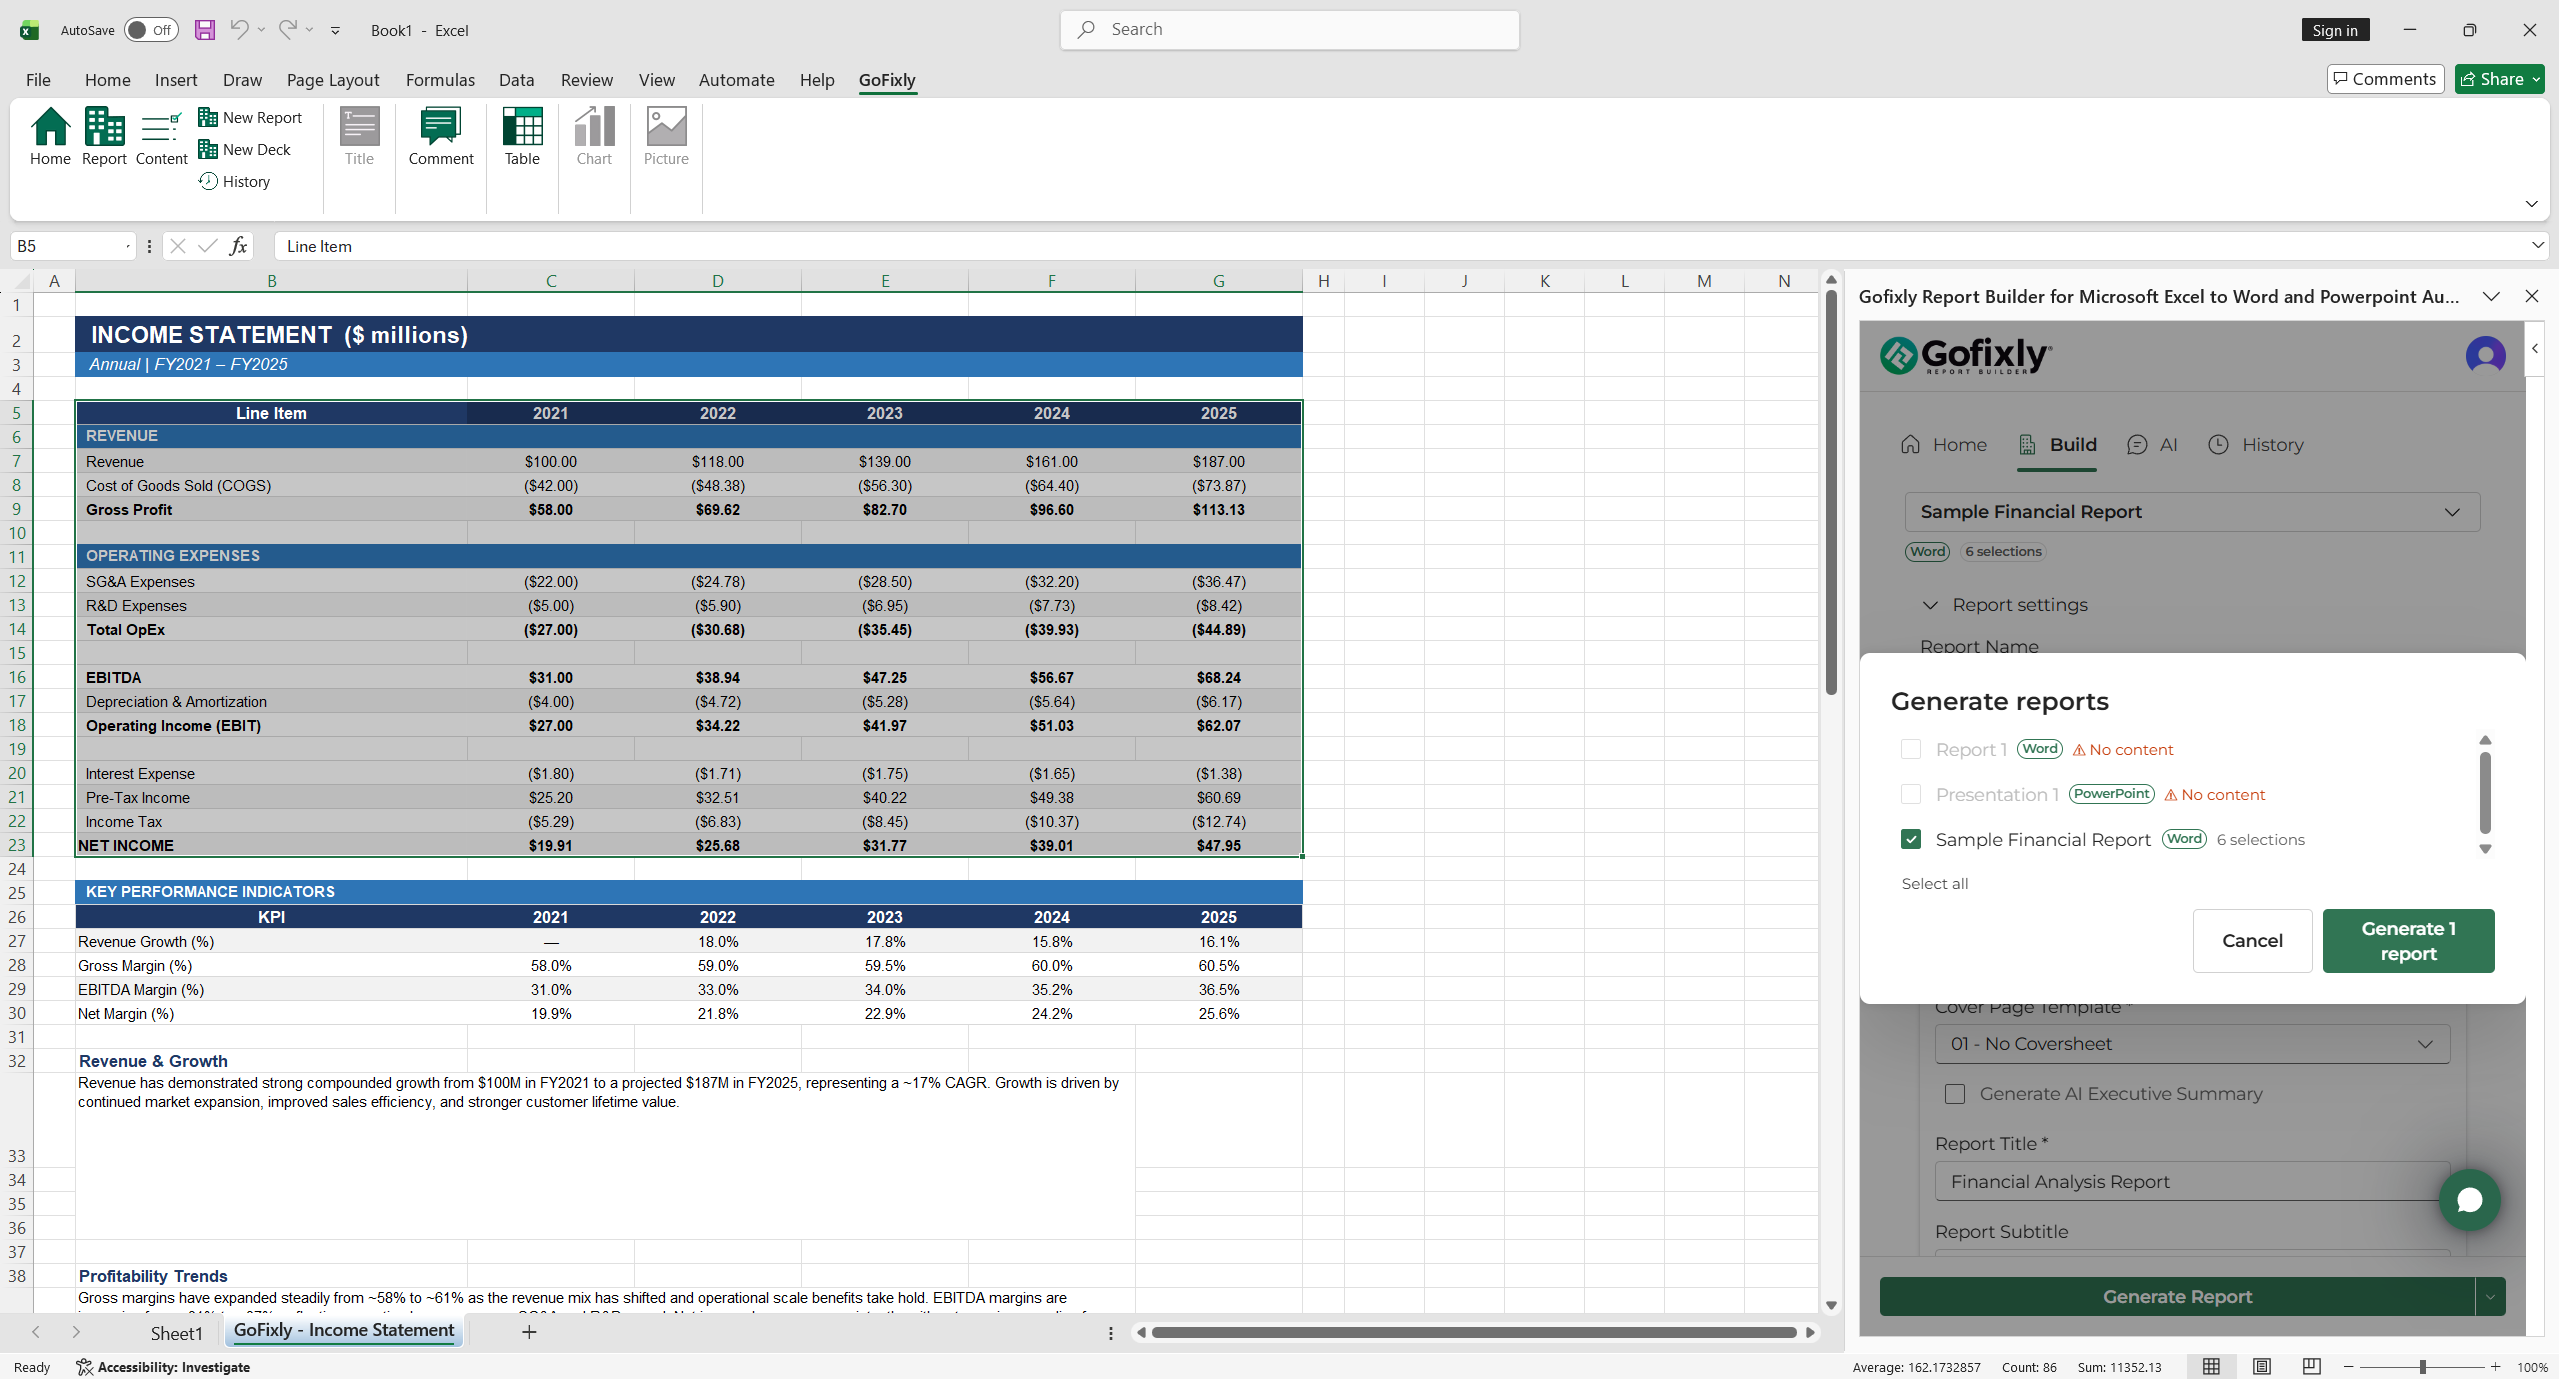Click the Chart ribbon icon
Image resolution: width=2559 pixels, height=1379 pixels.
(x=594, y=137)
